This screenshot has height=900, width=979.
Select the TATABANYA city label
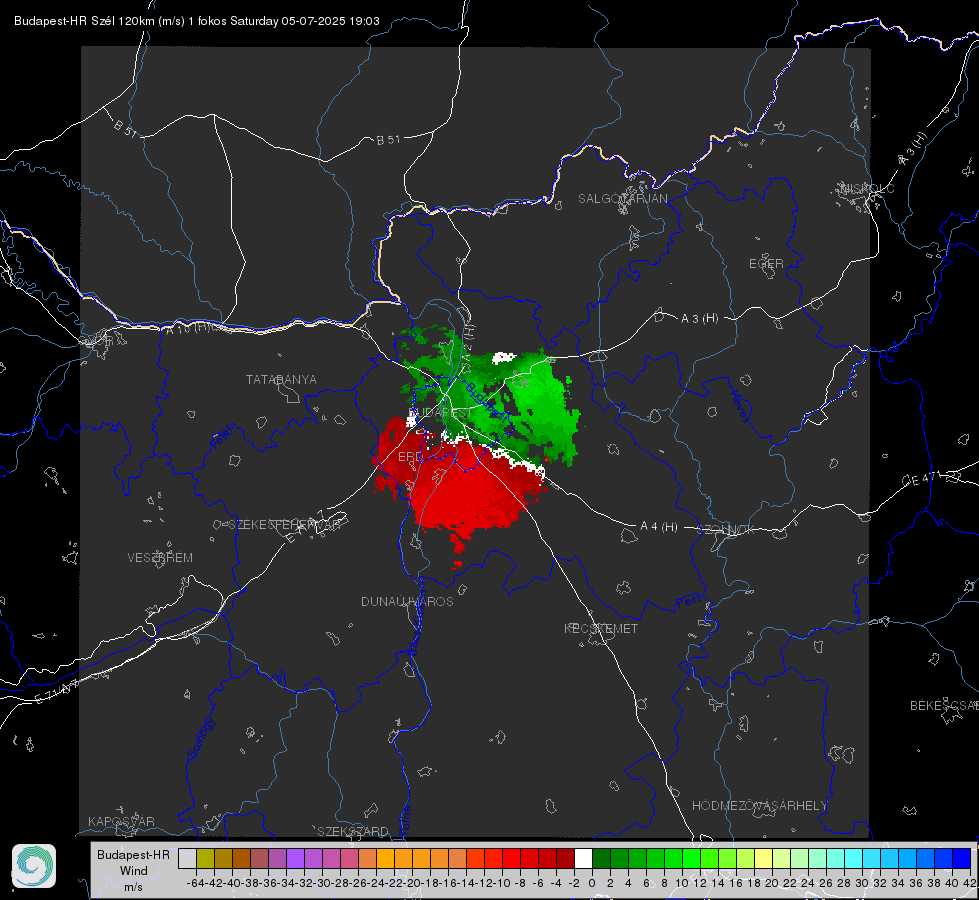pos(281,380)
